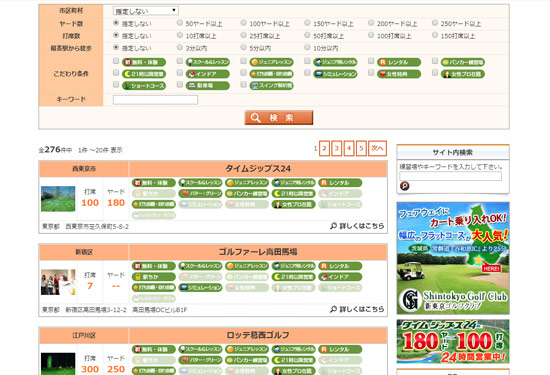Go to results page 4

click(x=349, y=149)
